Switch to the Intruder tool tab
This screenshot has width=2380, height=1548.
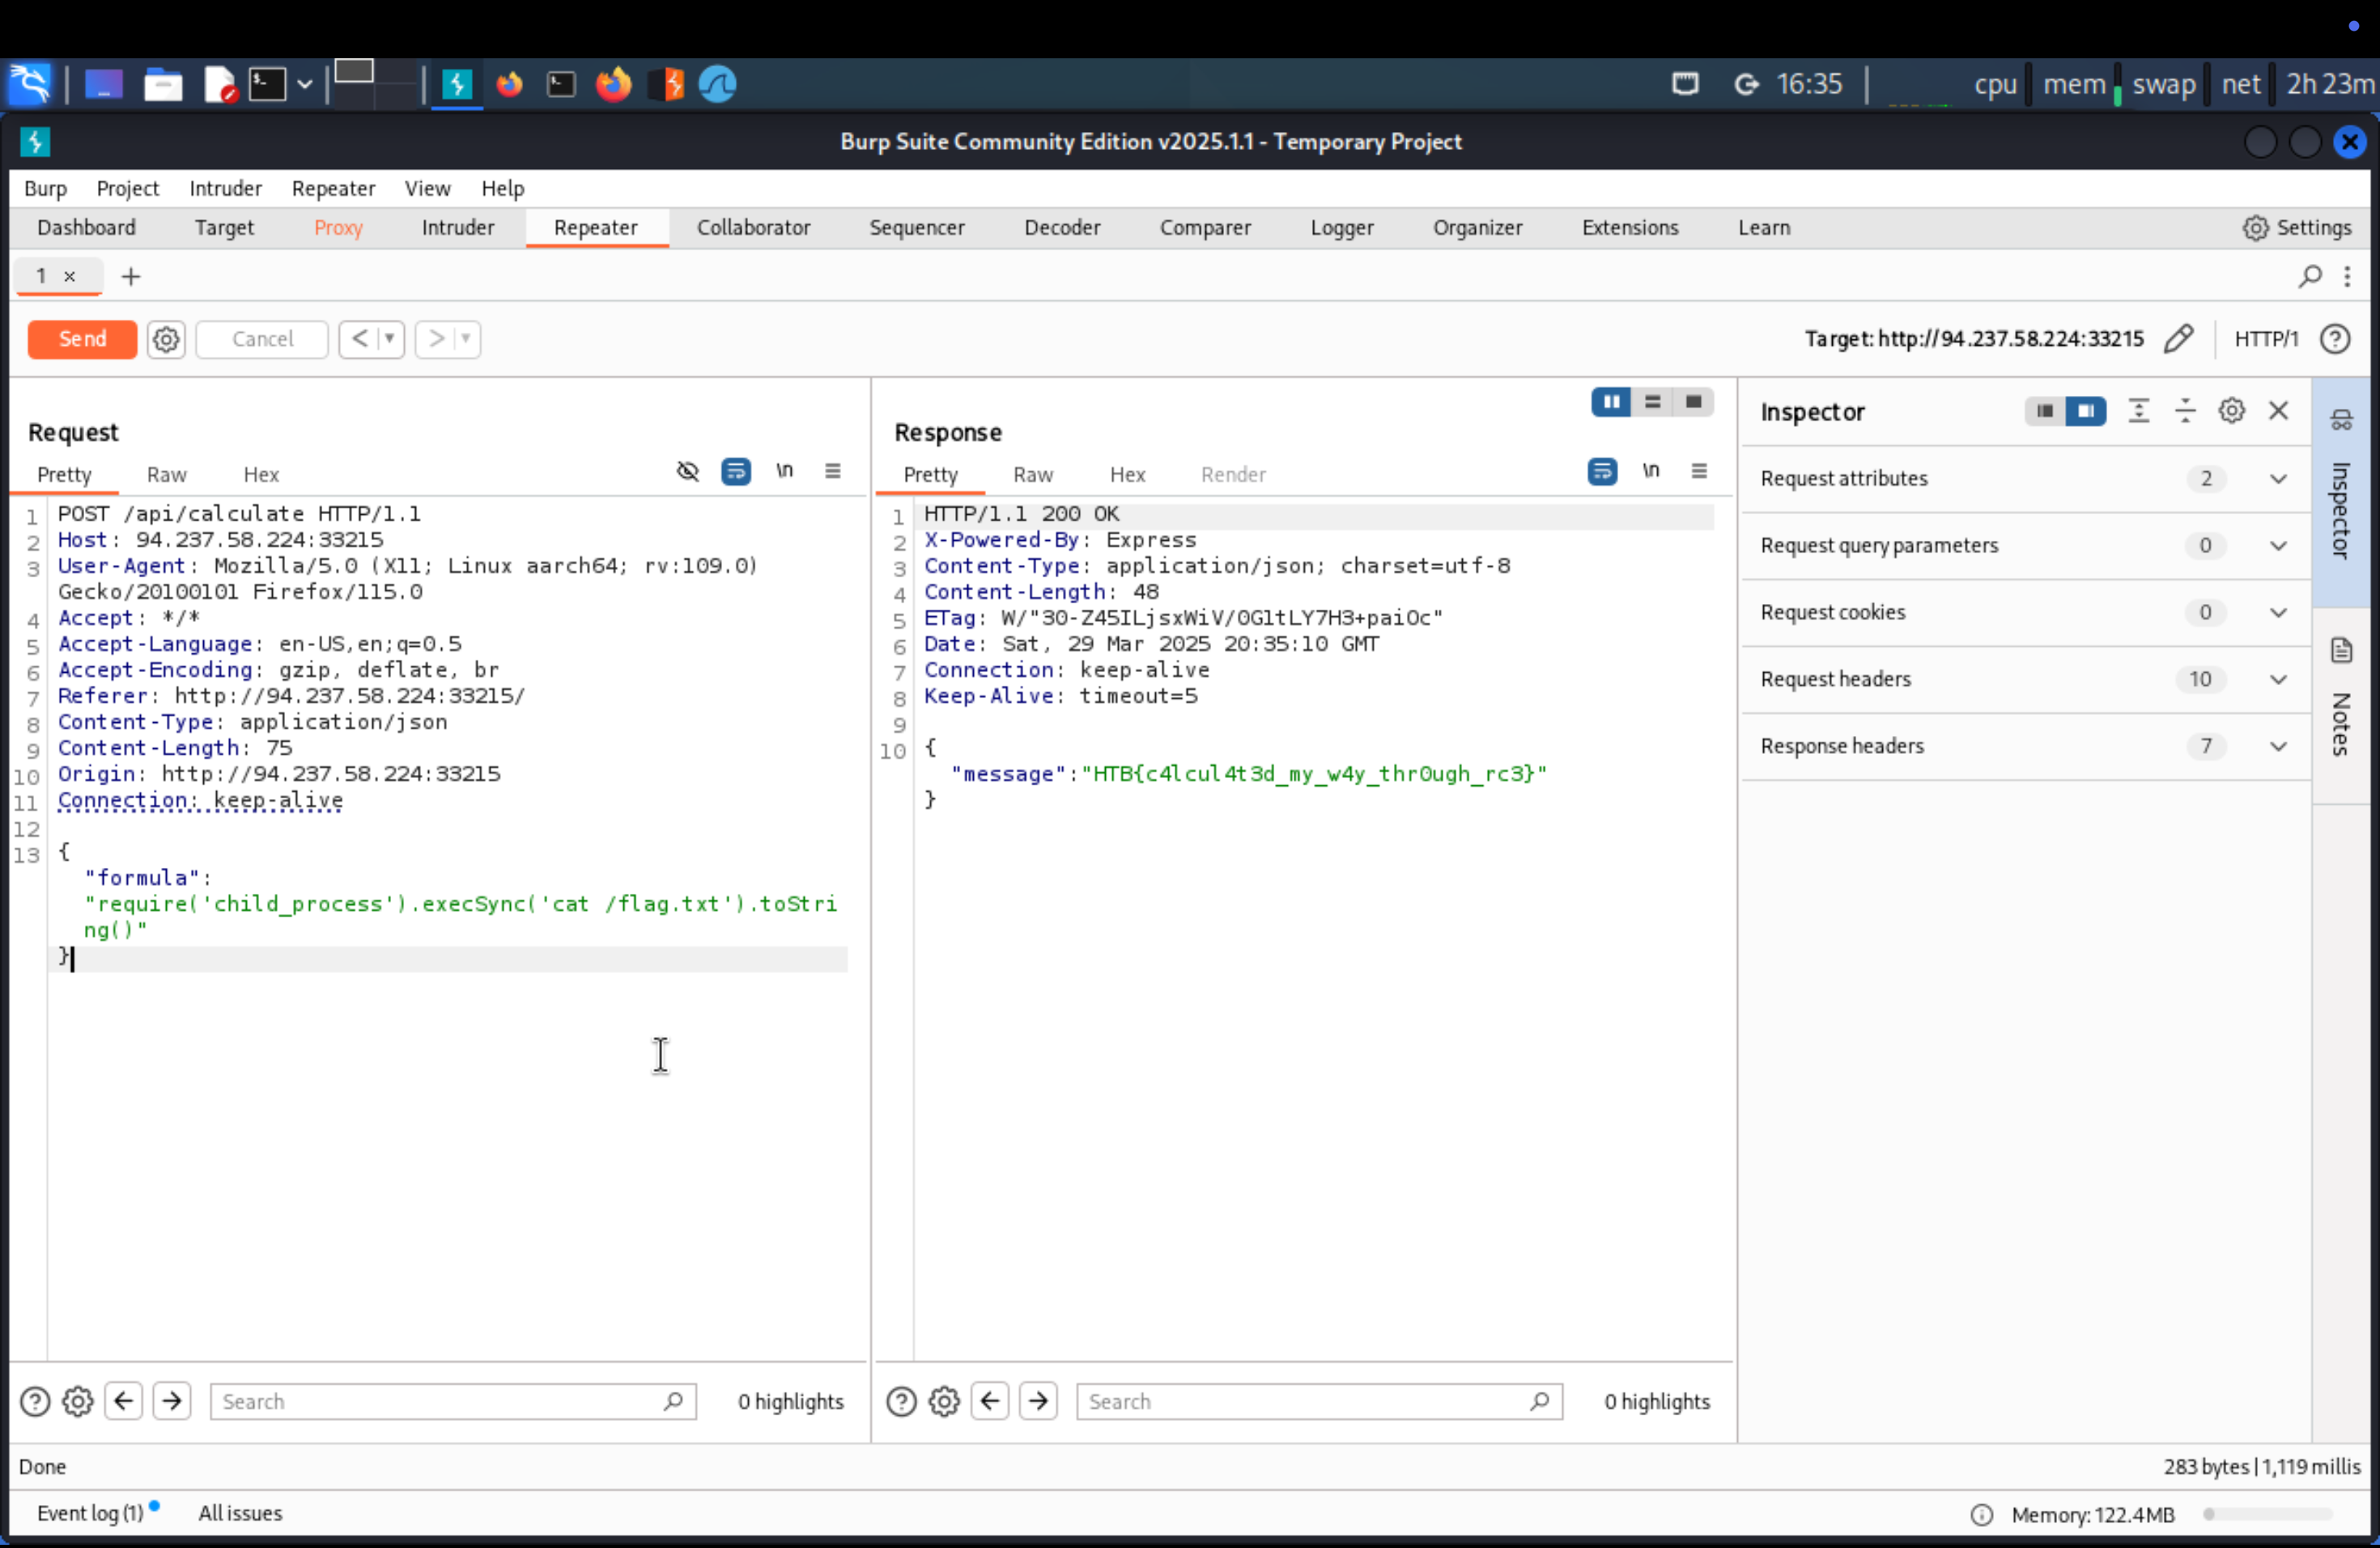458,228
